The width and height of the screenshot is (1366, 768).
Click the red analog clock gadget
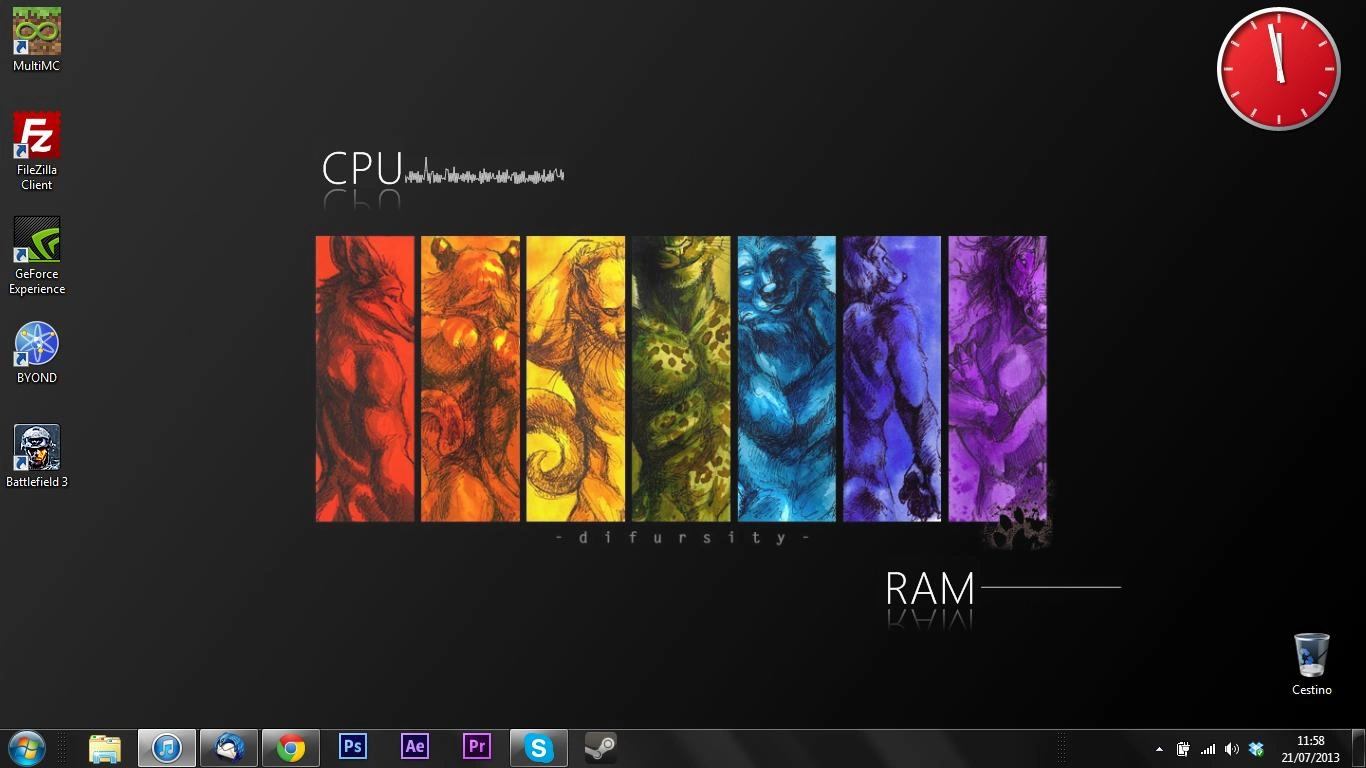pos(1278,69)
